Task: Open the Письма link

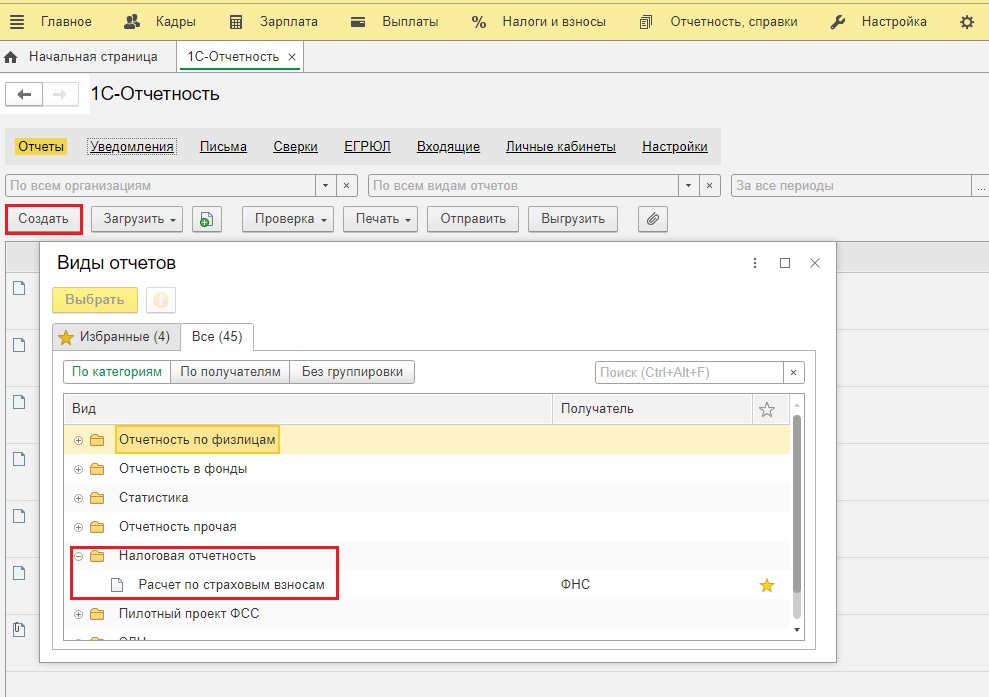Action: tap(223, 147)
